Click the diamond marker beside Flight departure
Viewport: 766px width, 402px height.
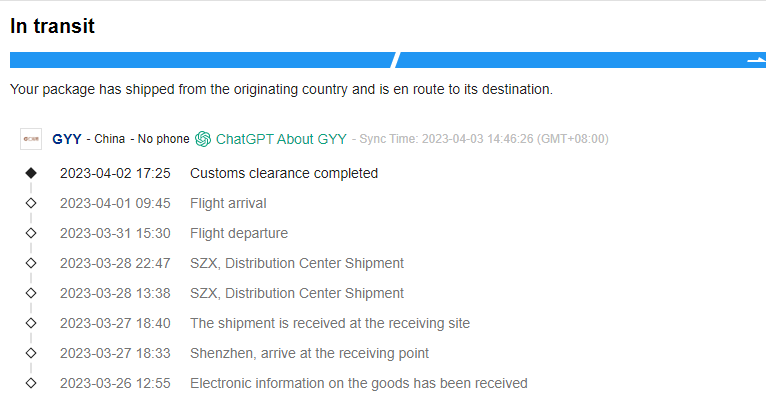click(31, 233)
